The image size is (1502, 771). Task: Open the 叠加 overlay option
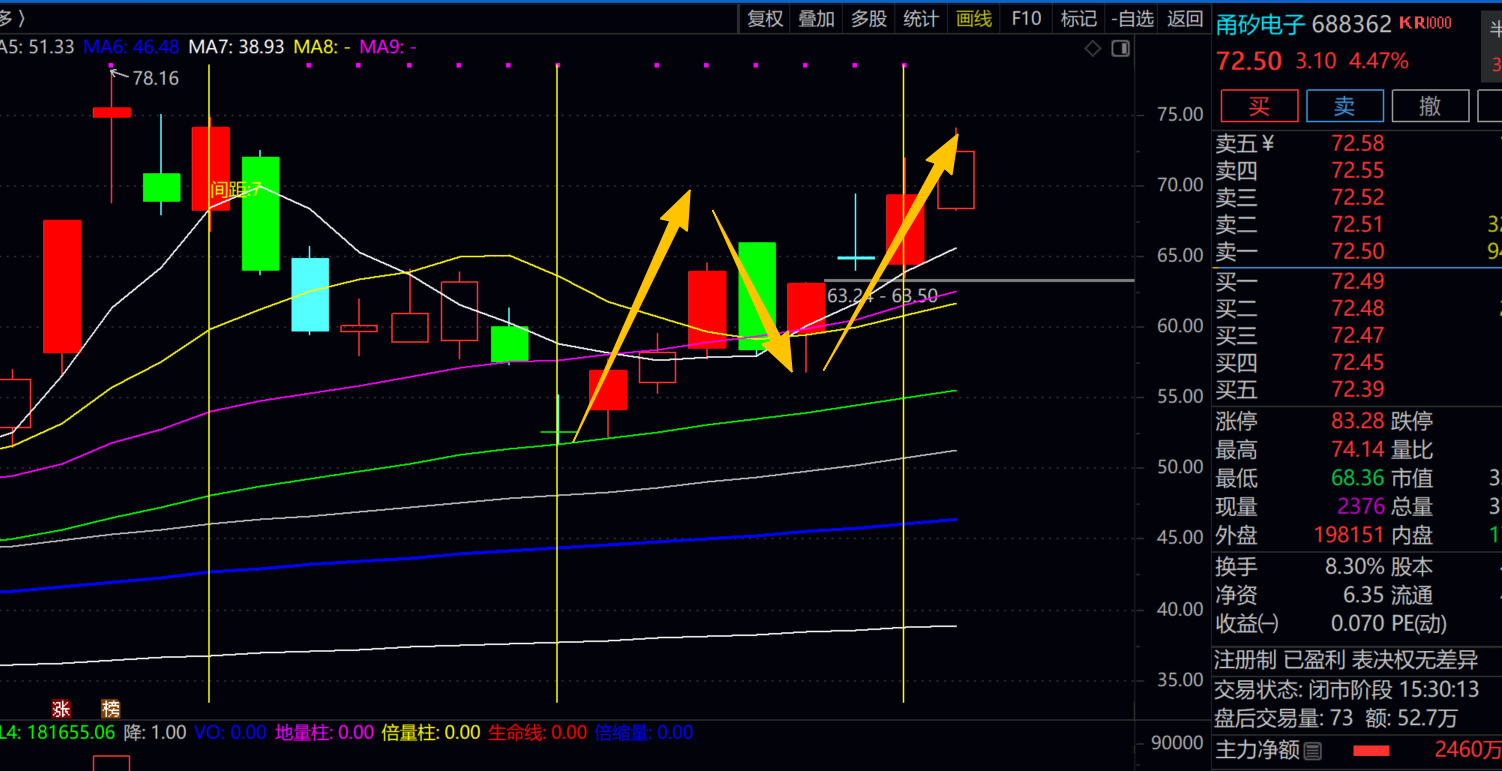[x=816, y=19]
